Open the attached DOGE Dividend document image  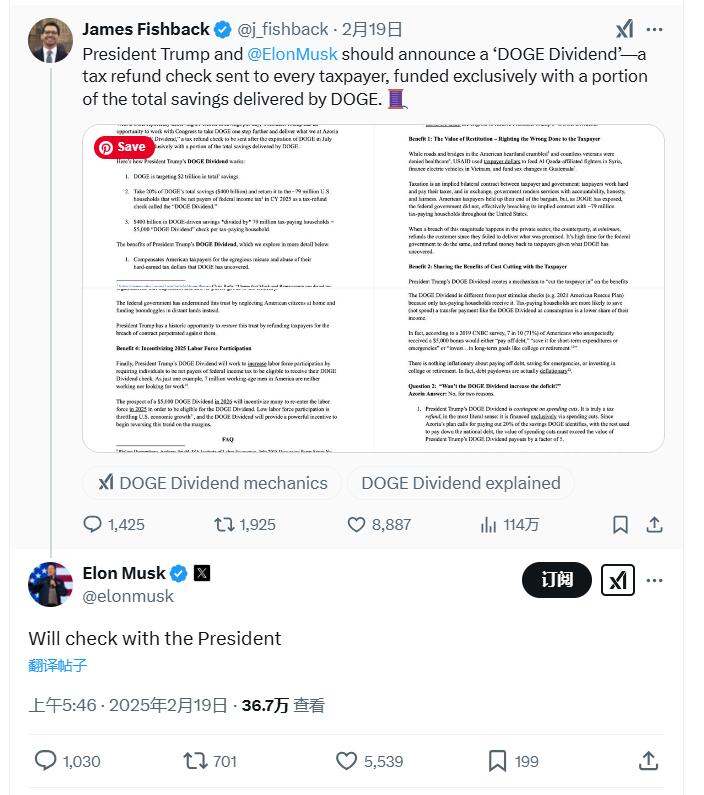coord(372,290)
